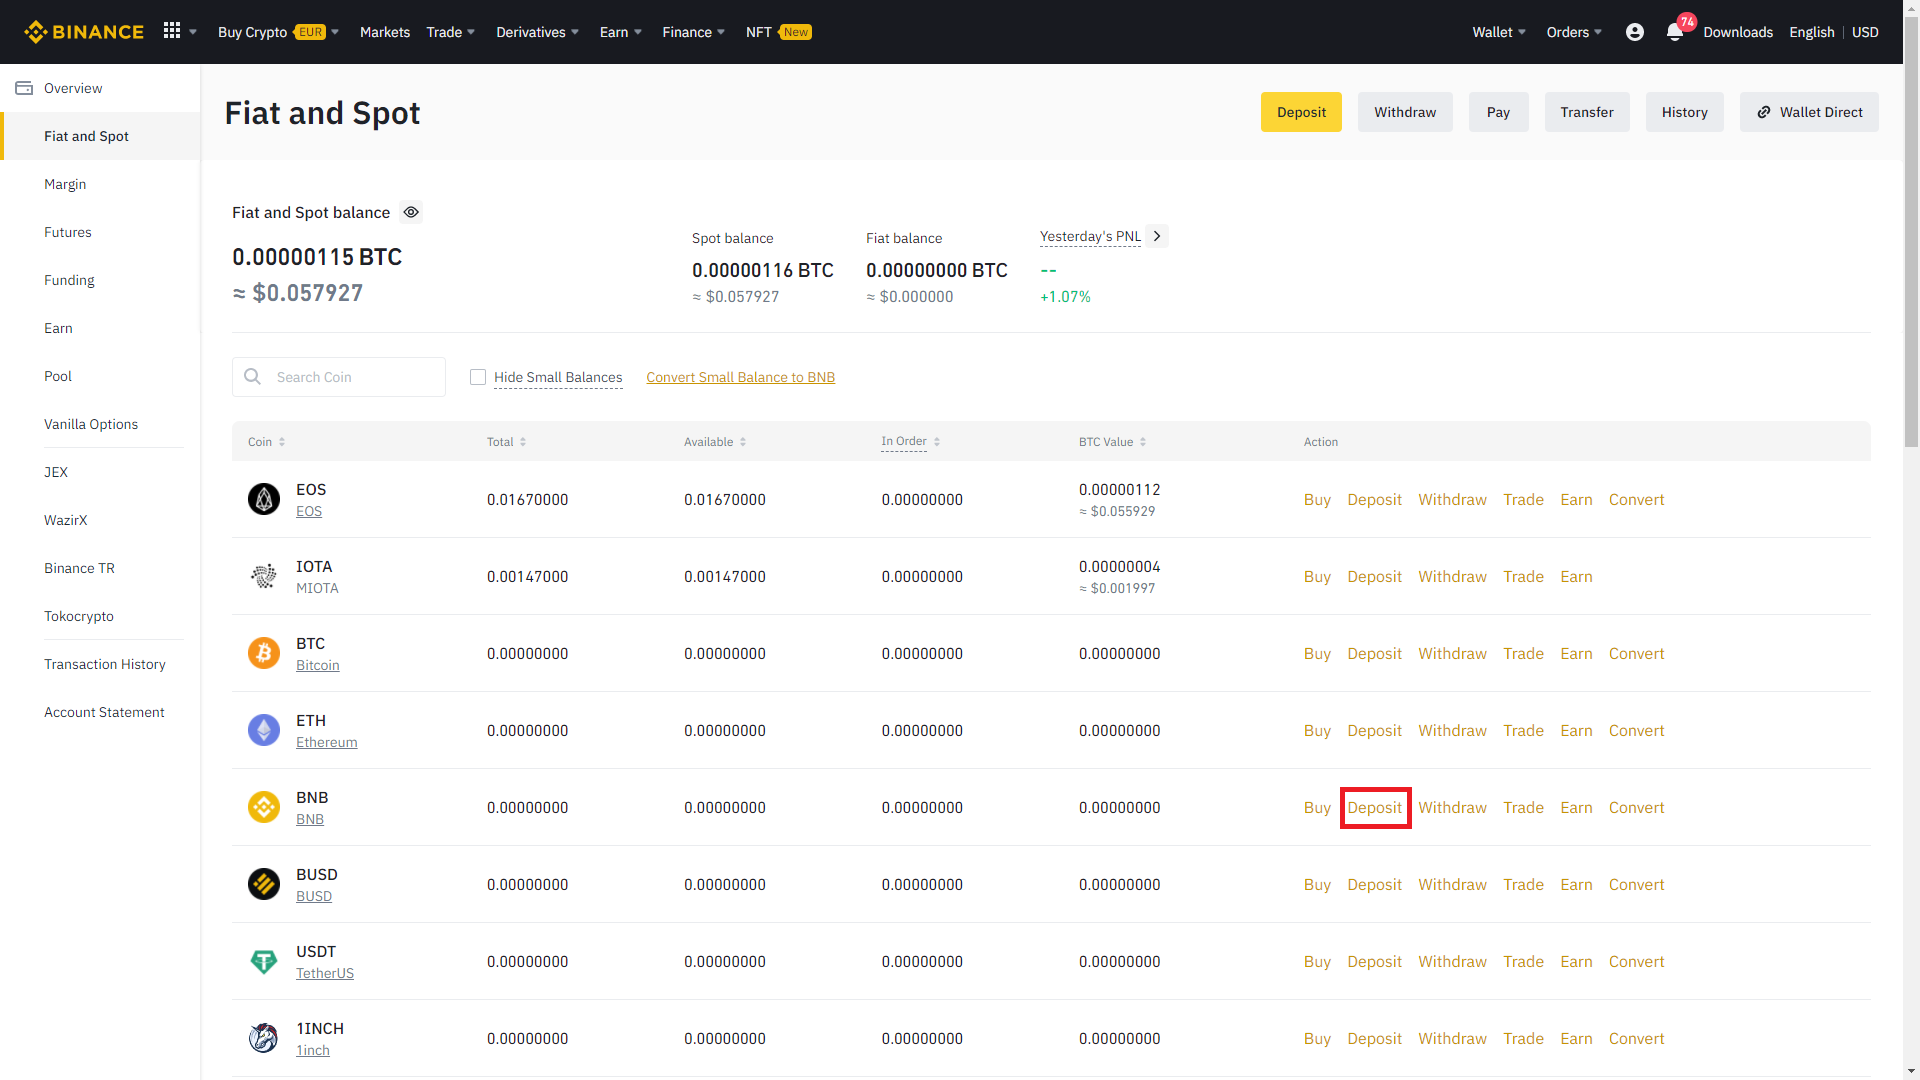Image resolution: width=1920 pixels, height=1080 pixels.
Task: Open the apps grid menu icon
Action: (x=172, y=31)
